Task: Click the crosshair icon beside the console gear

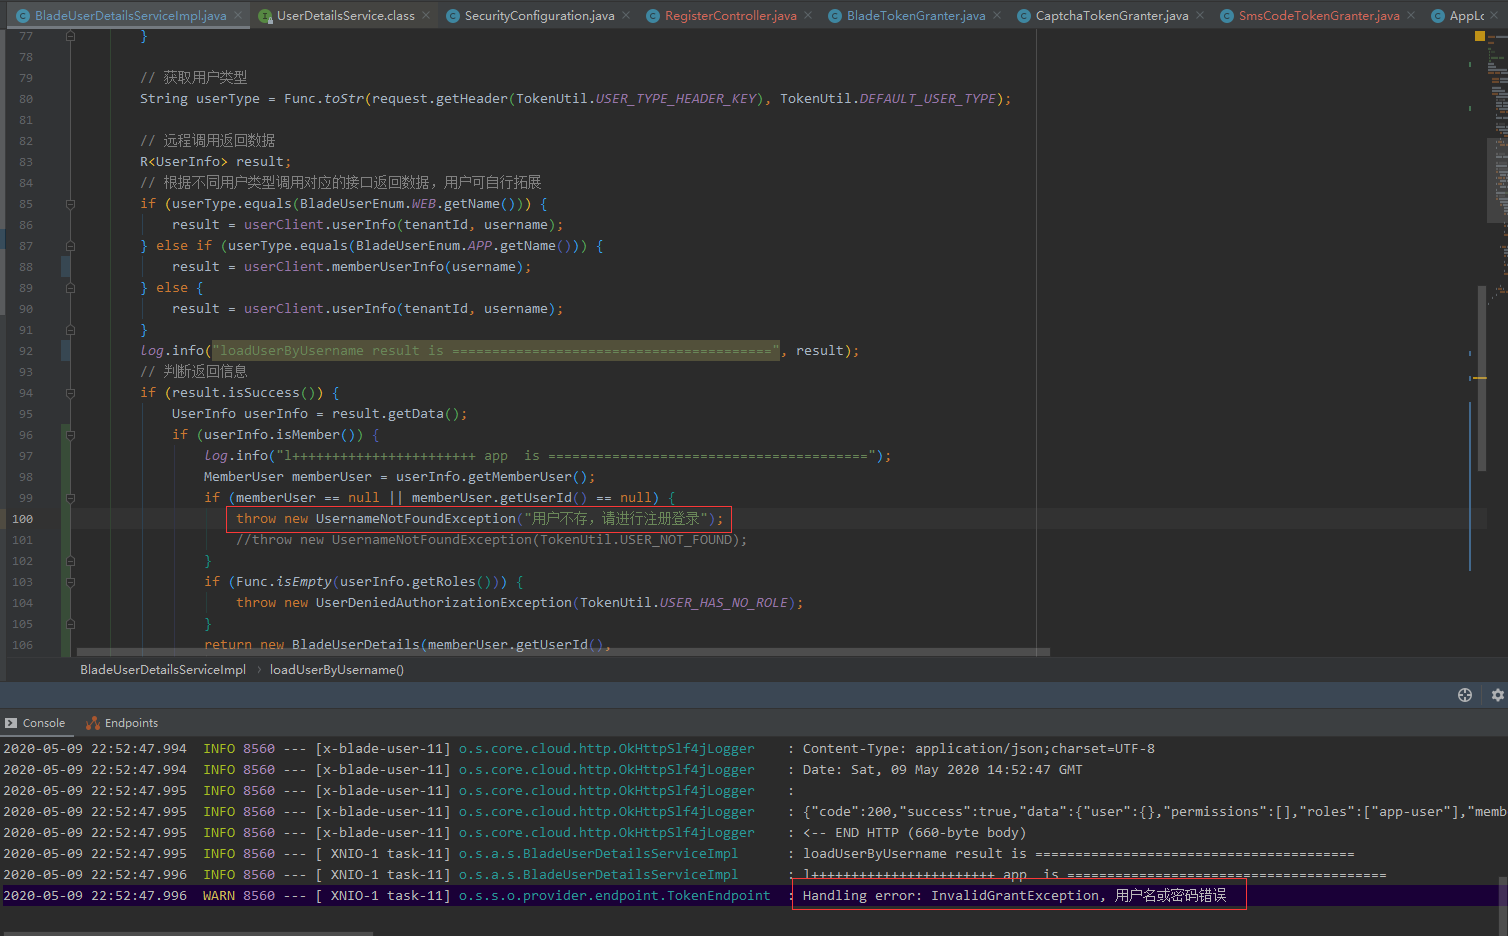Action: (x=1465, y=695)
